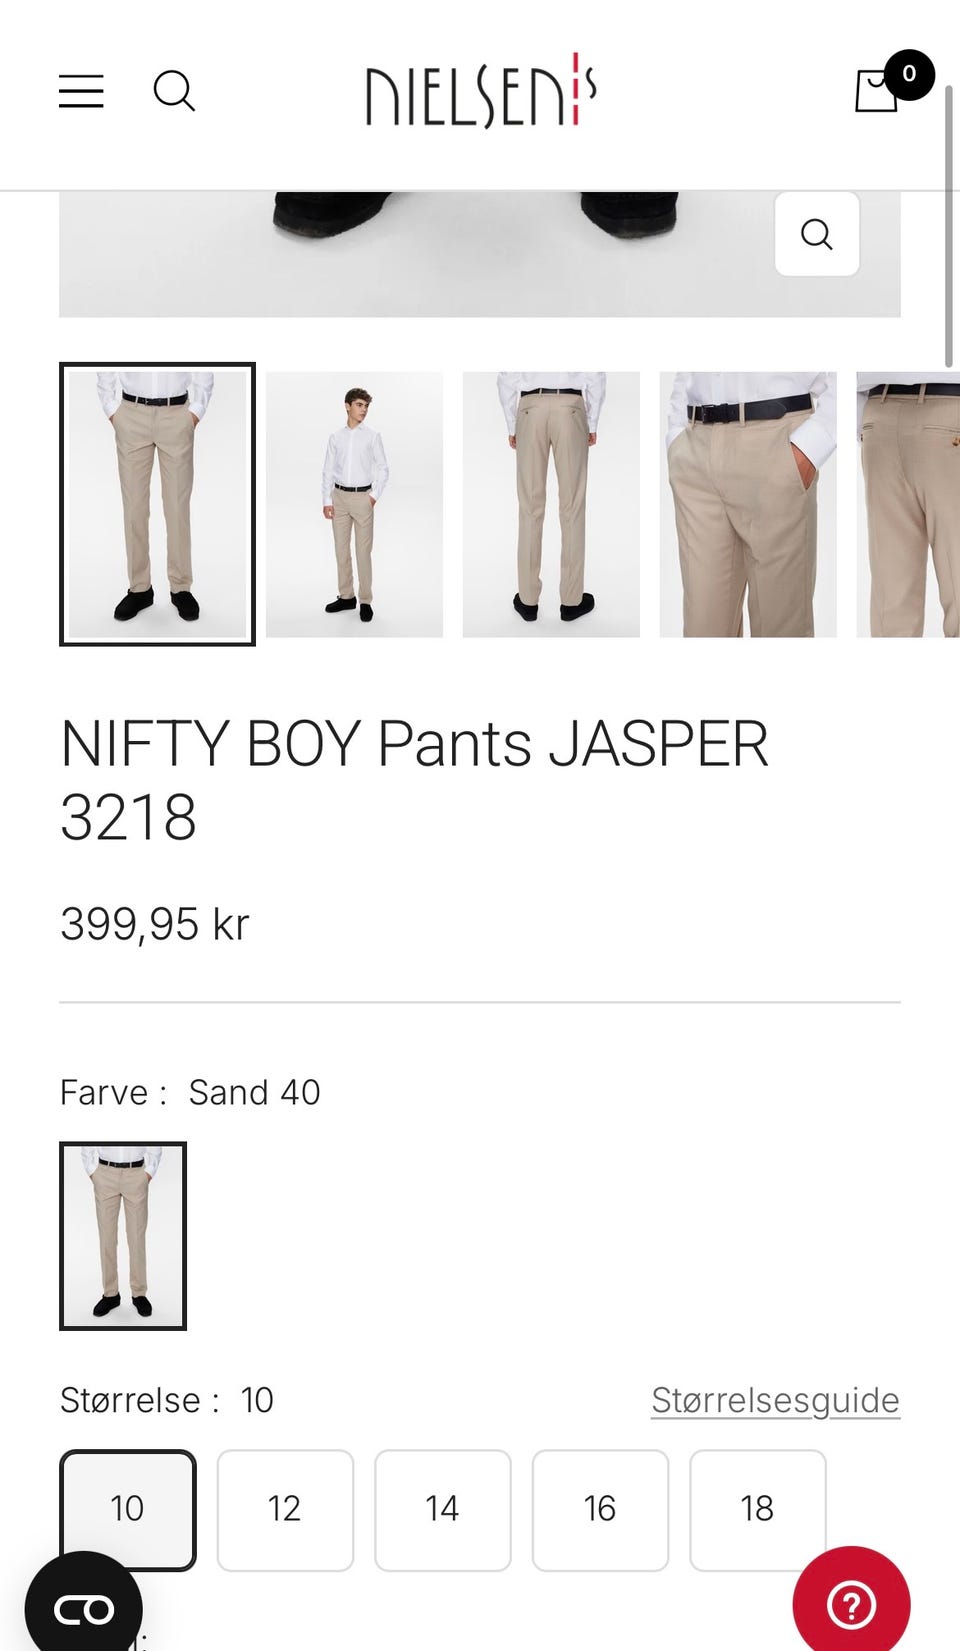Zoom product image with magnifier button

pos(817,234)
